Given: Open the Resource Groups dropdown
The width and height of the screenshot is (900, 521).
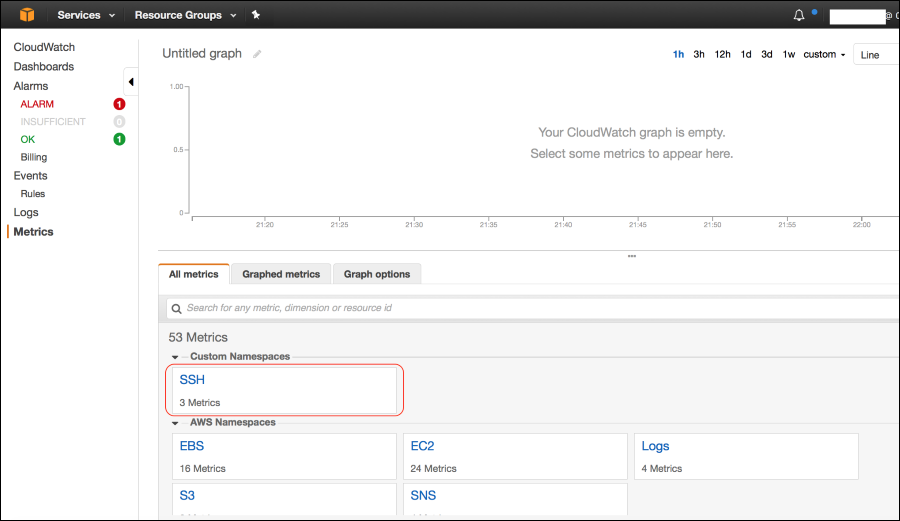Looking at the screenshot, I should (185, 15).
